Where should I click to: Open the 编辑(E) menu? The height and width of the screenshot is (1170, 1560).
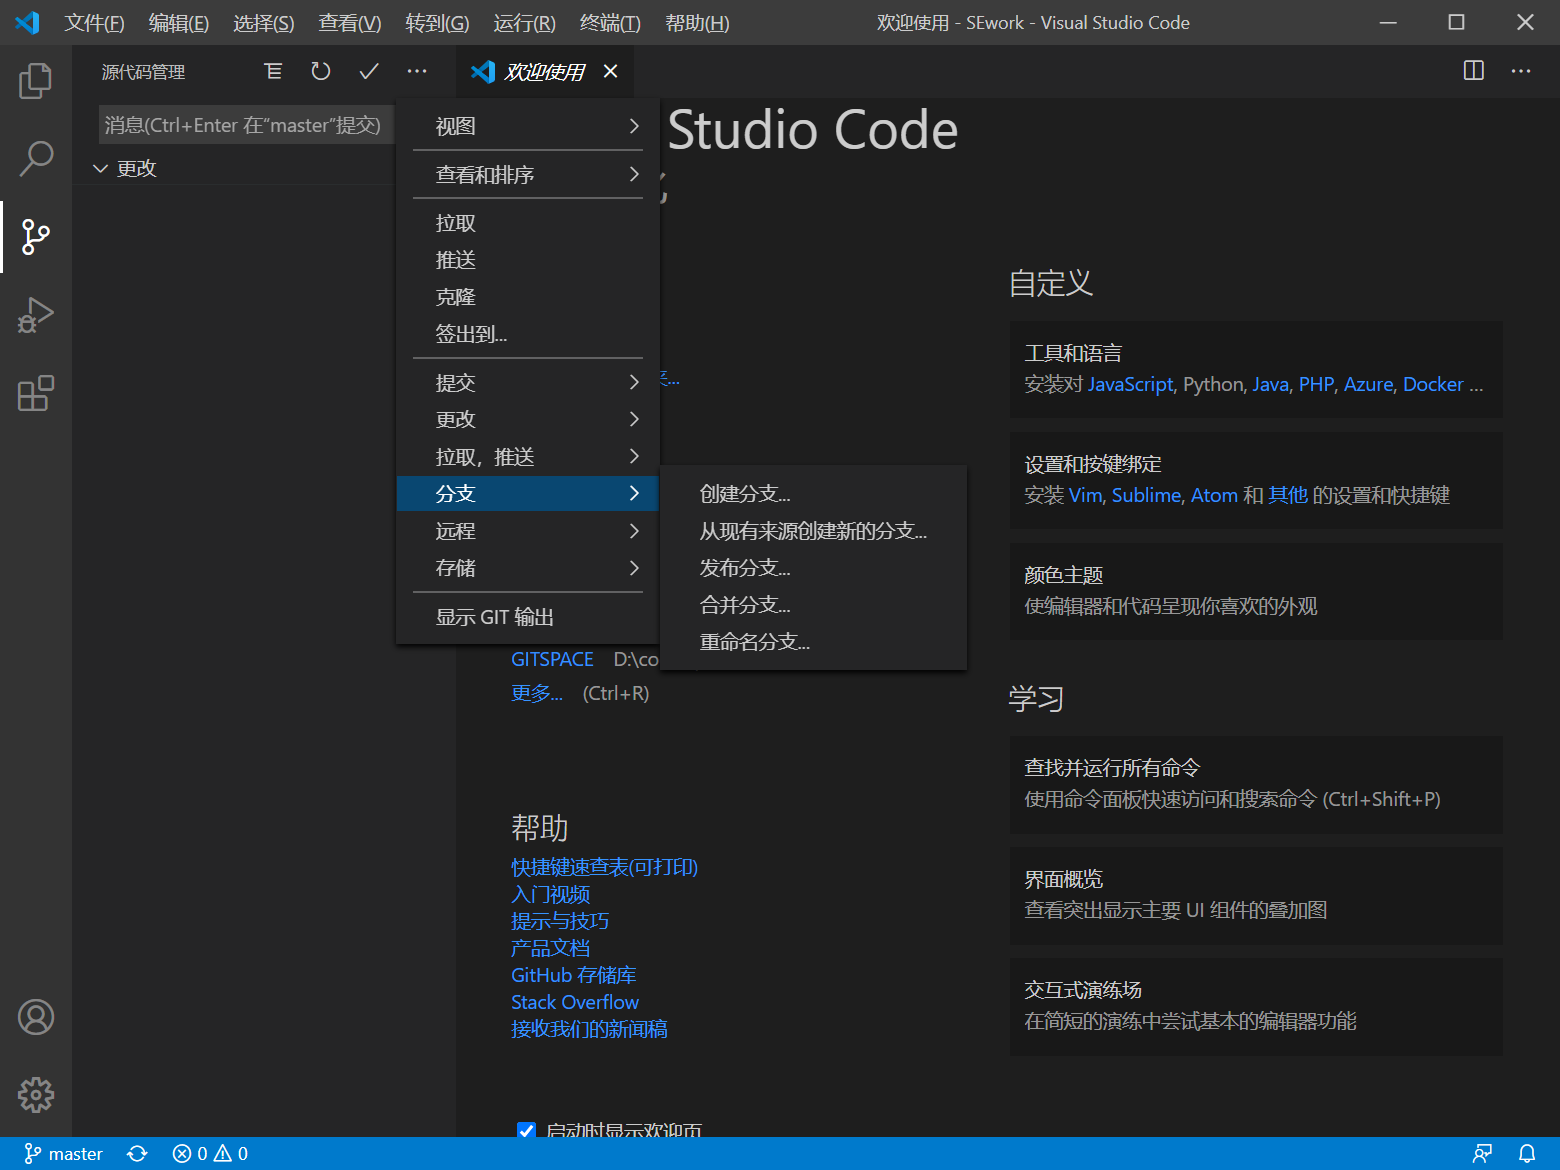click(x=179, y=22)
